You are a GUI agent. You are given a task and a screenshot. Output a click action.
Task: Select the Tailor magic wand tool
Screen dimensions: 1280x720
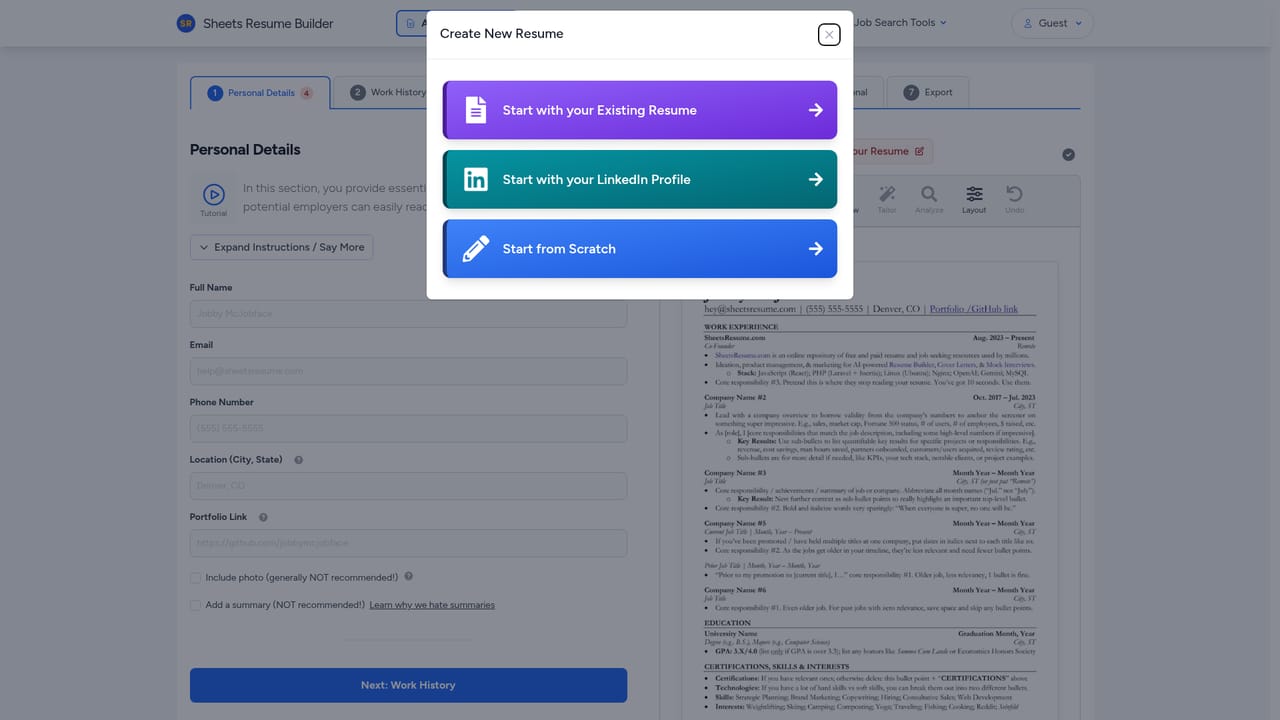pyautogui.click(x=886, y=199)
